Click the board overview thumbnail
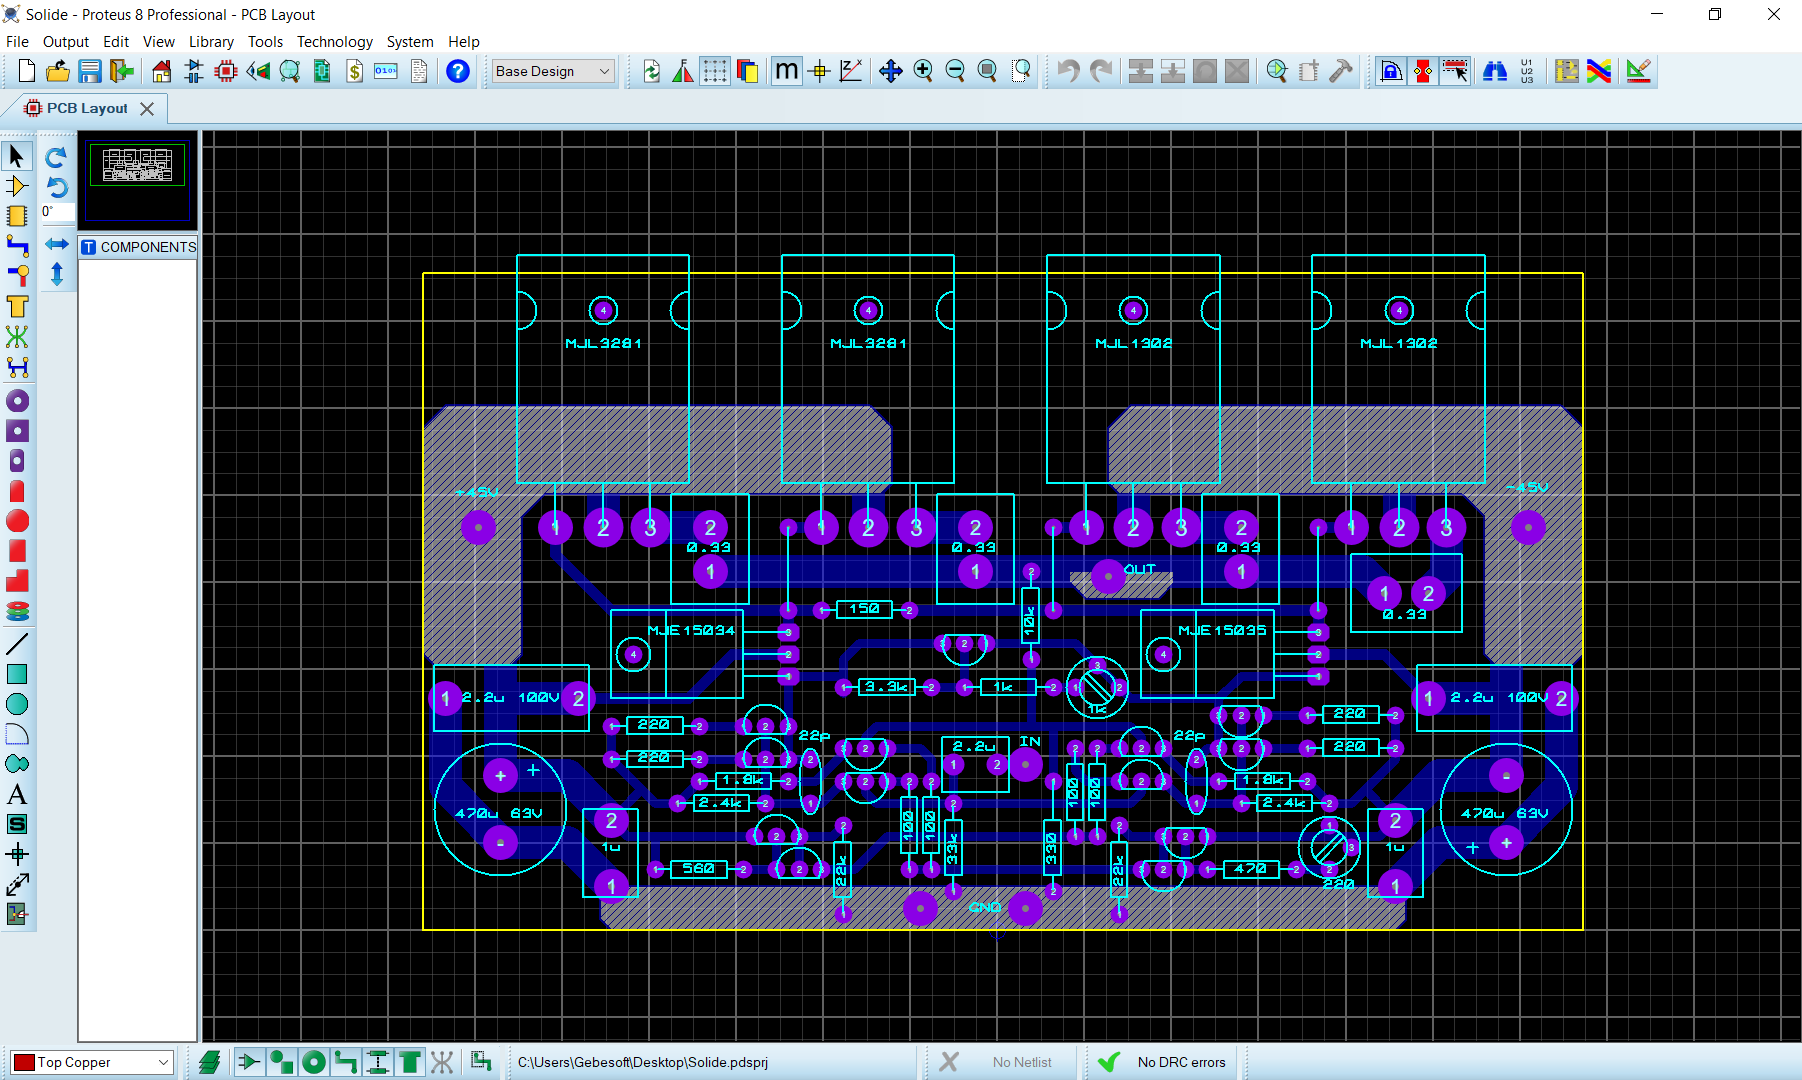Screen dimensions: 1802x1080 tap(138, 164)
